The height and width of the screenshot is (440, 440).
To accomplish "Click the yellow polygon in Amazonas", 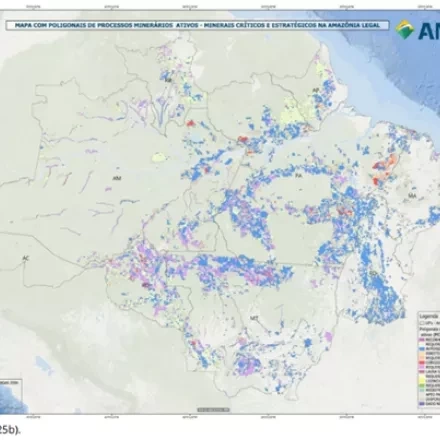I will (x=159, y=157).
